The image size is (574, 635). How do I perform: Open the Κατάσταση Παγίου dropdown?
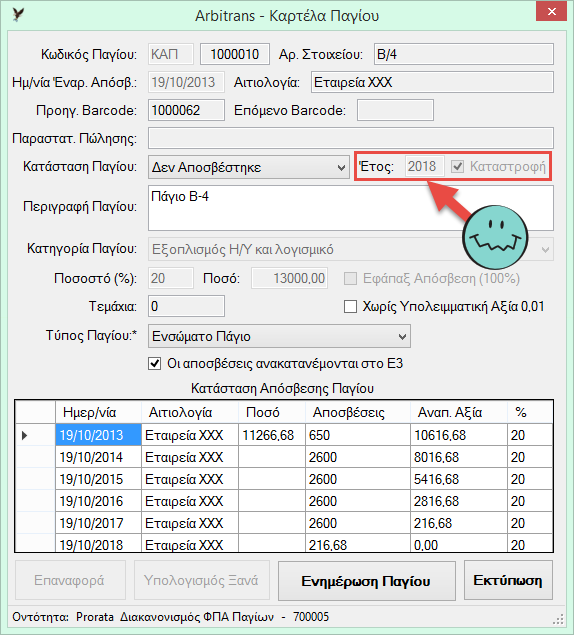(x=248, y=167)
